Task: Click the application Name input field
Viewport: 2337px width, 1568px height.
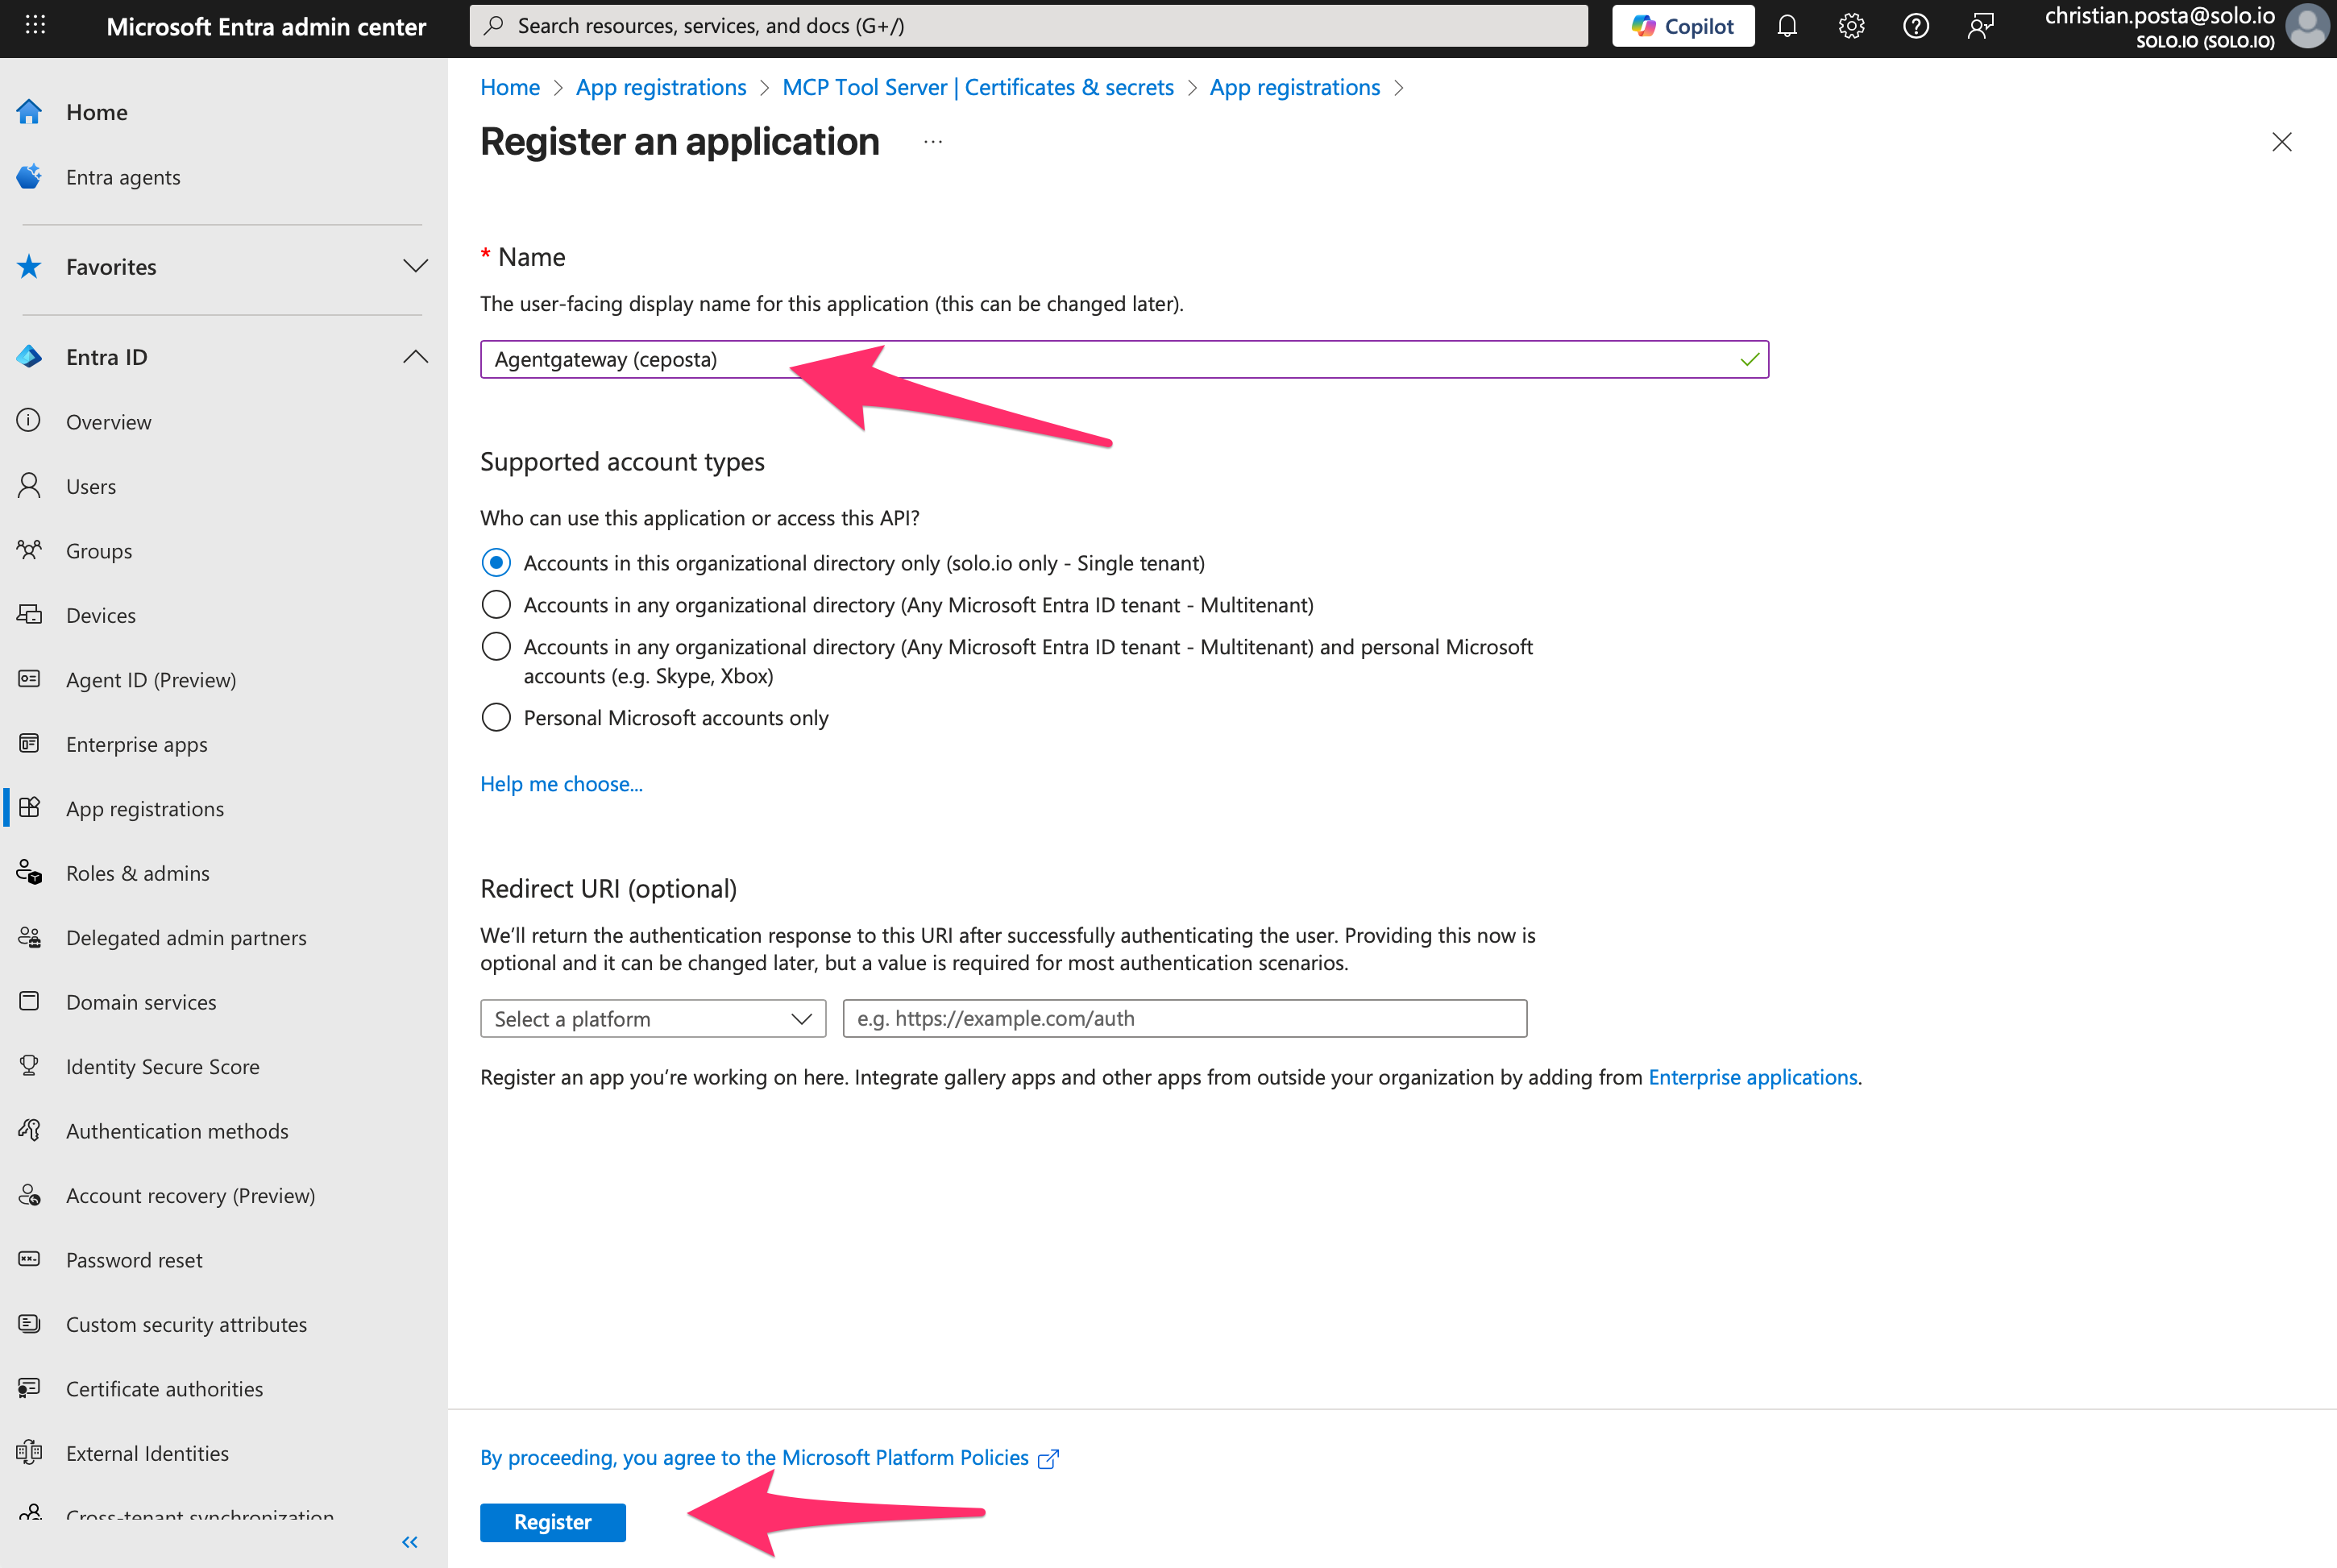Action: point(1120,359)
